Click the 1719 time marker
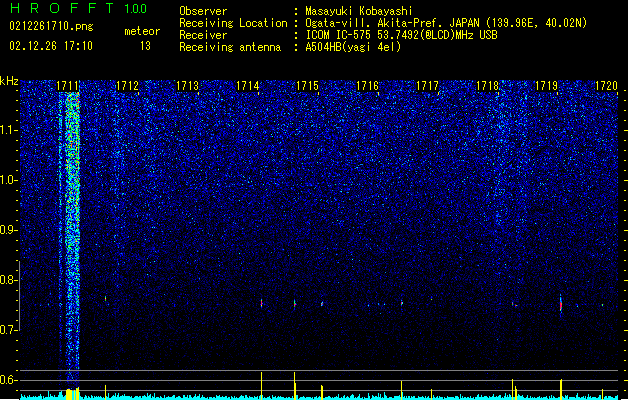629x400 pixels. point(547,86)
